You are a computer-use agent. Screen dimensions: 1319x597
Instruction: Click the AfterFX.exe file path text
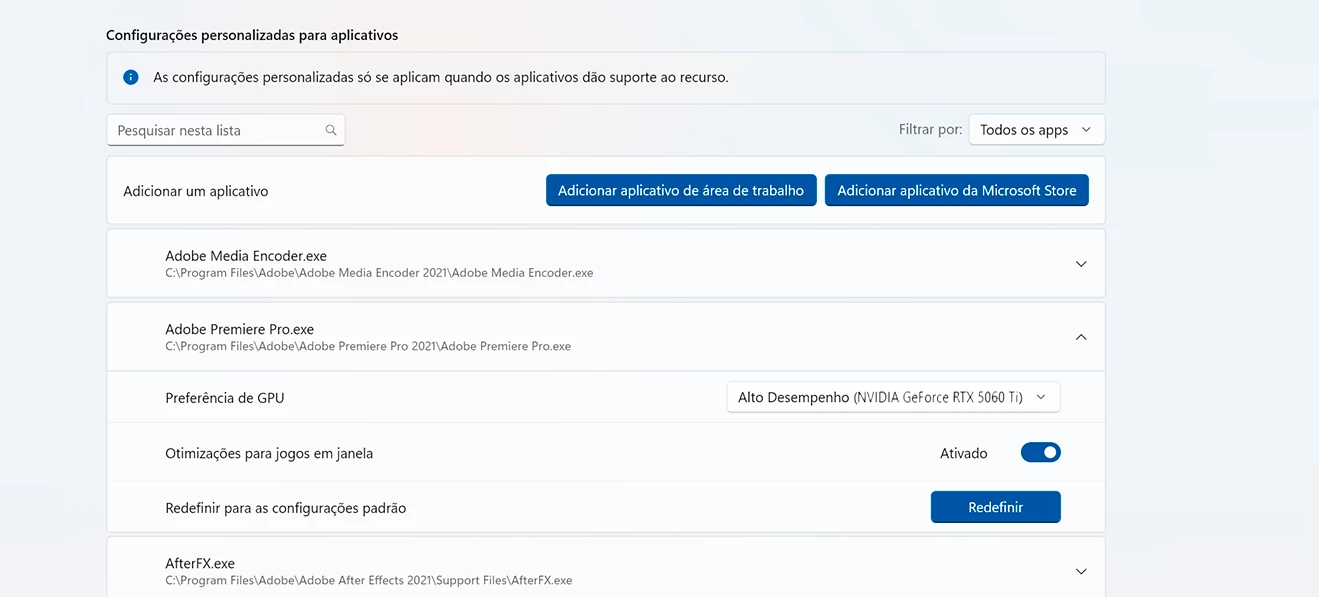[369, 580]
